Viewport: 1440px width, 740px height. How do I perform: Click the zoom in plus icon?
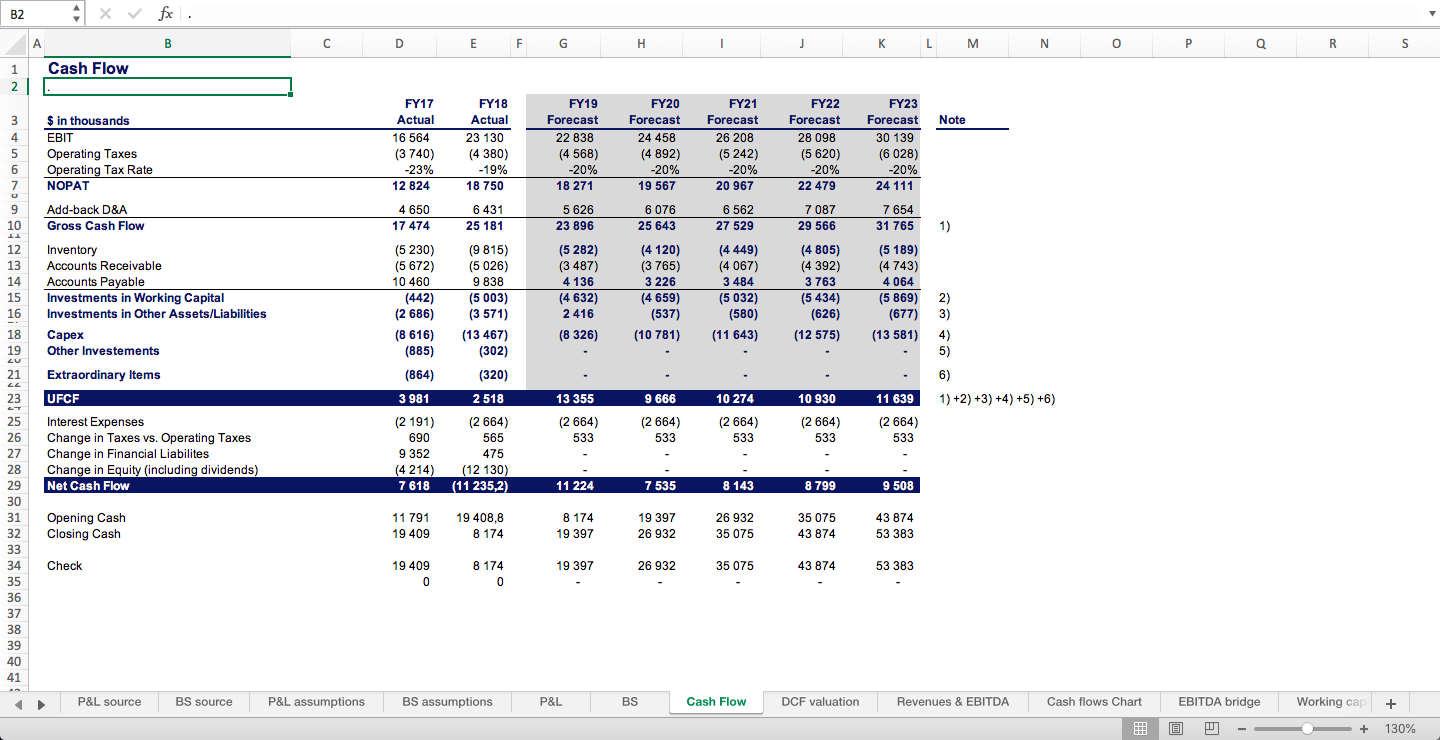point(1363,728)
